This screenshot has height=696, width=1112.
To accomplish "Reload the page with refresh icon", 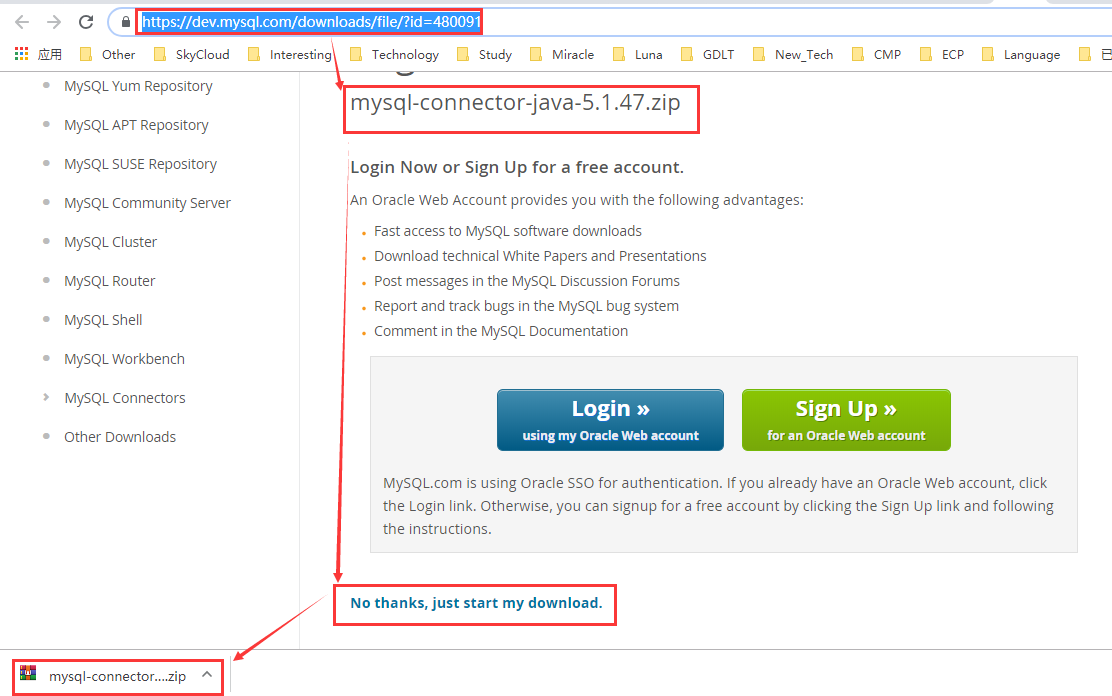I will (x=86, y=22).
